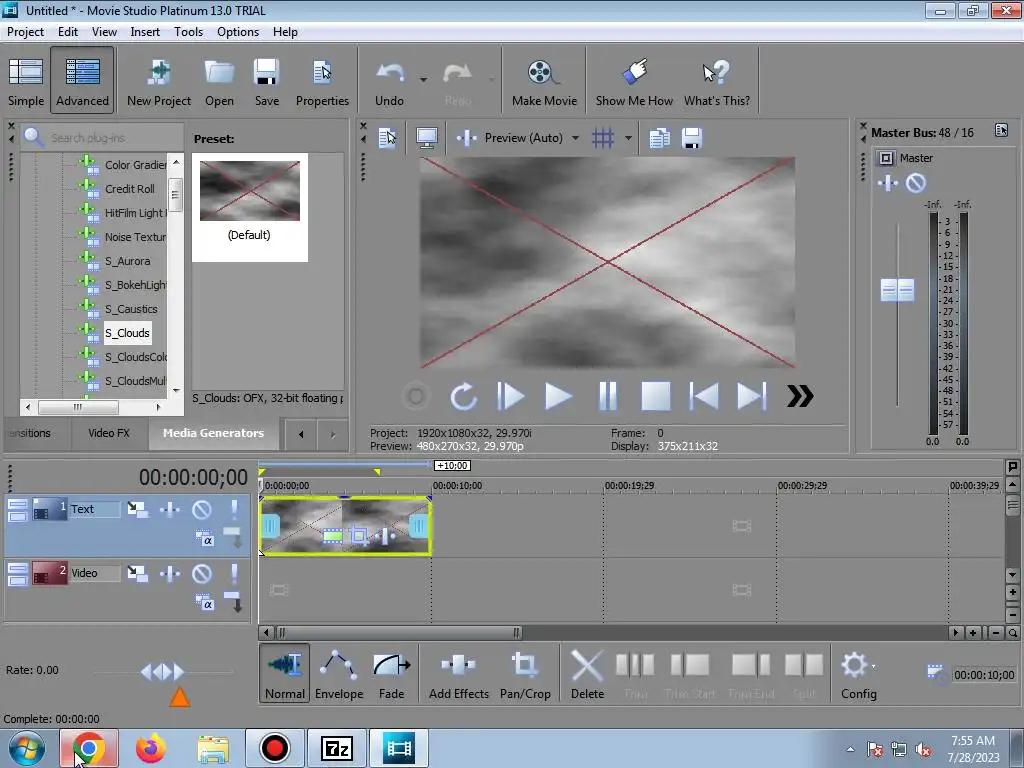Open project Properties
Screen dimensions: 1024x768
(x=322, y=81)
